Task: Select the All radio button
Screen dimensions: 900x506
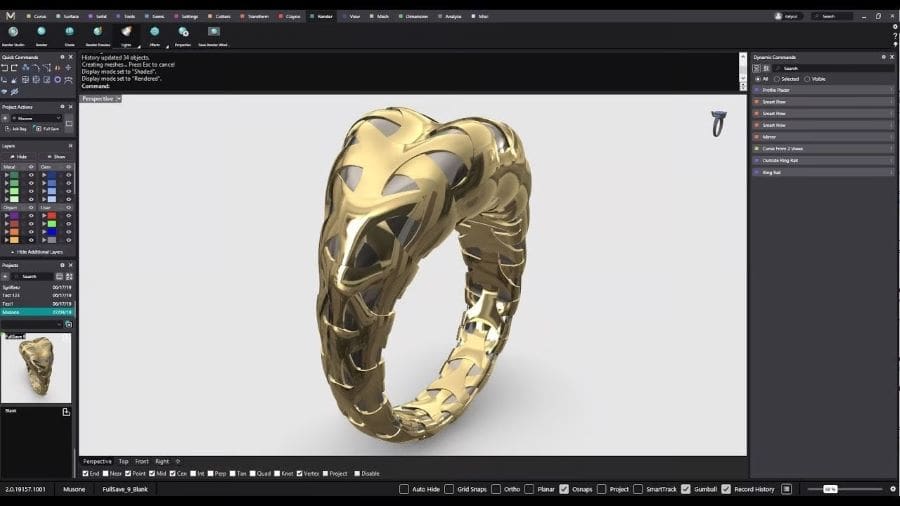Action: [x=758, y=79]
